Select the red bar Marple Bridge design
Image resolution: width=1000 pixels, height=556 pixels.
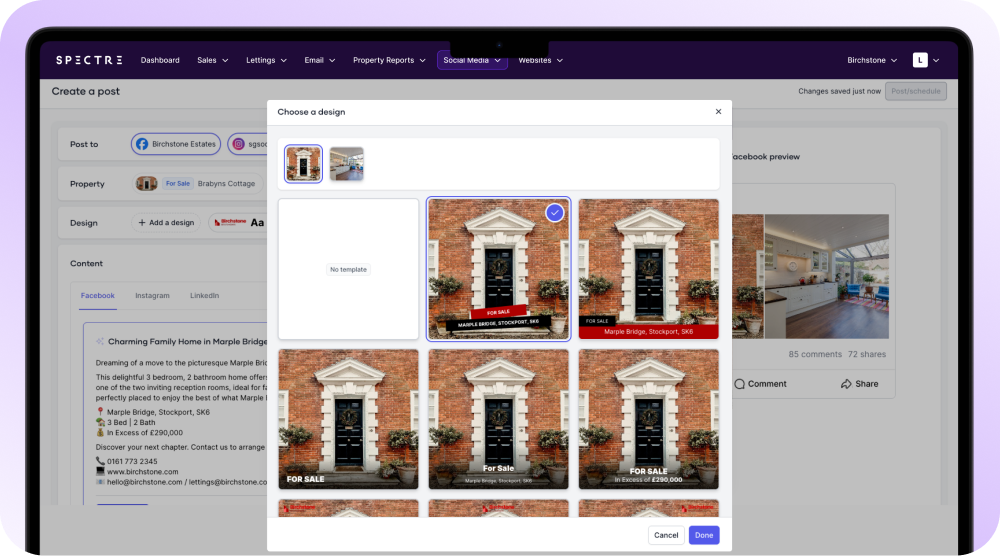[x=649, y=269]
